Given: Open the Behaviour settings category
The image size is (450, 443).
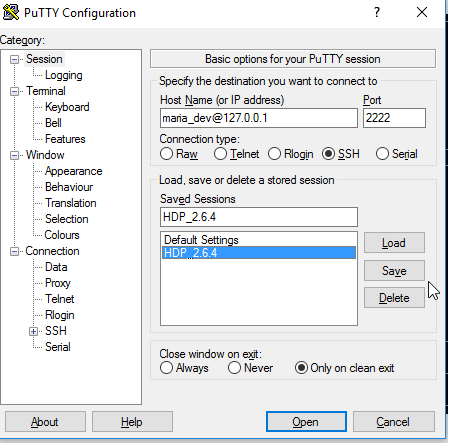Looking at the screenshot, I should 69,187.
